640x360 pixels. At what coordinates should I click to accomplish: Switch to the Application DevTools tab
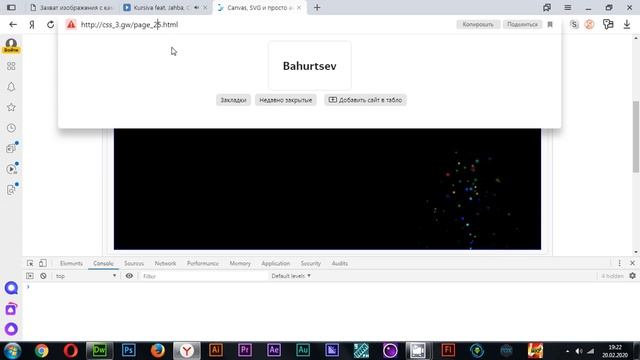tap(276, 264)
